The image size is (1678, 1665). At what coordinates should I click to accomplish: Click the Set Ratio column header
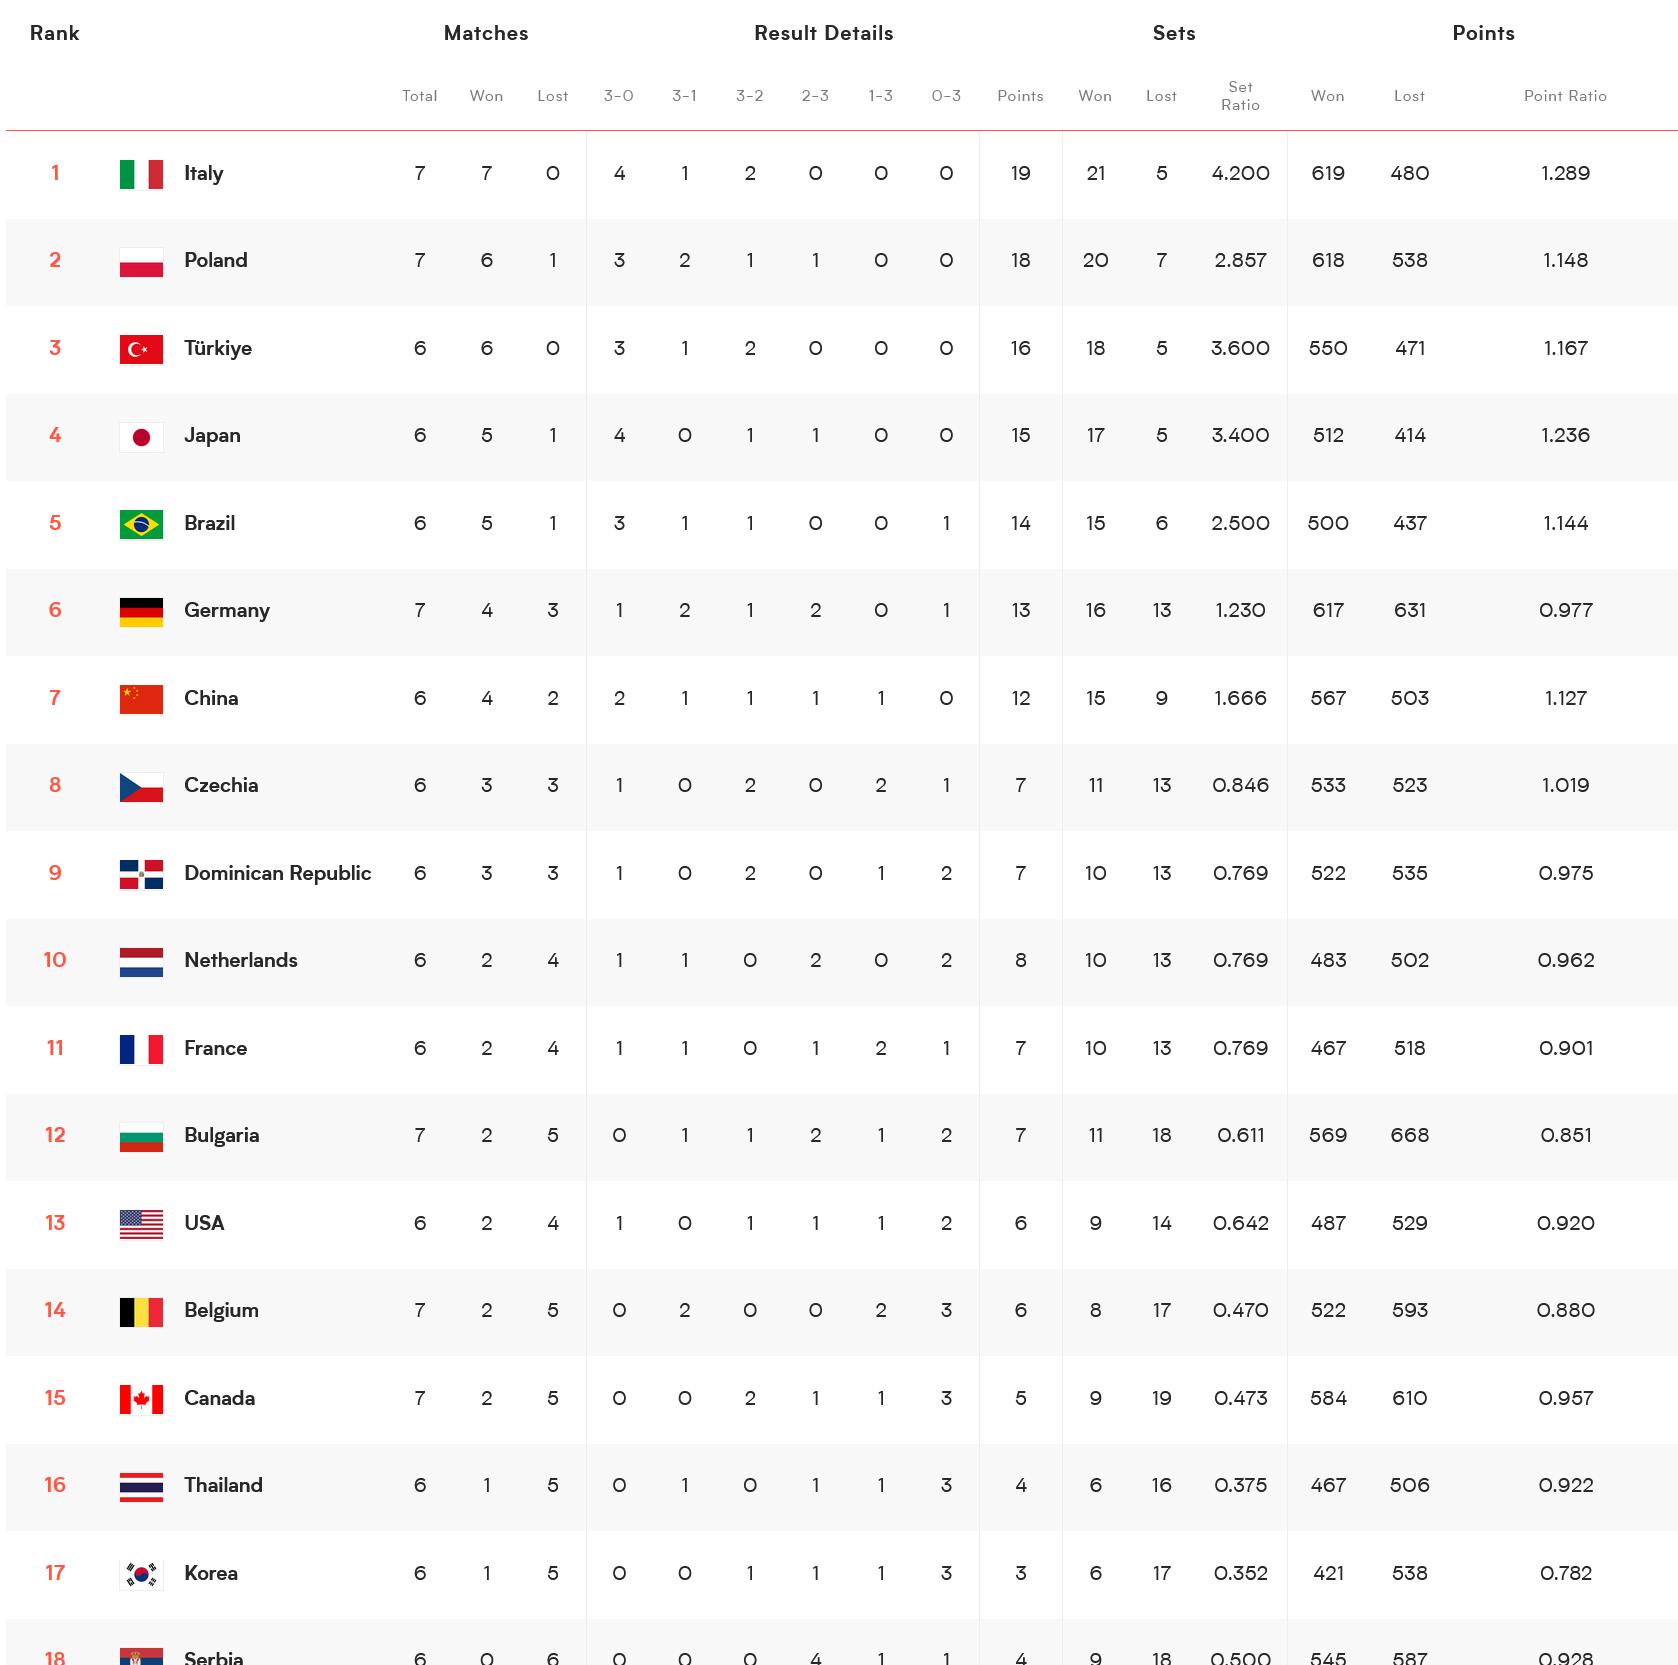click(x=1240, y=96)
